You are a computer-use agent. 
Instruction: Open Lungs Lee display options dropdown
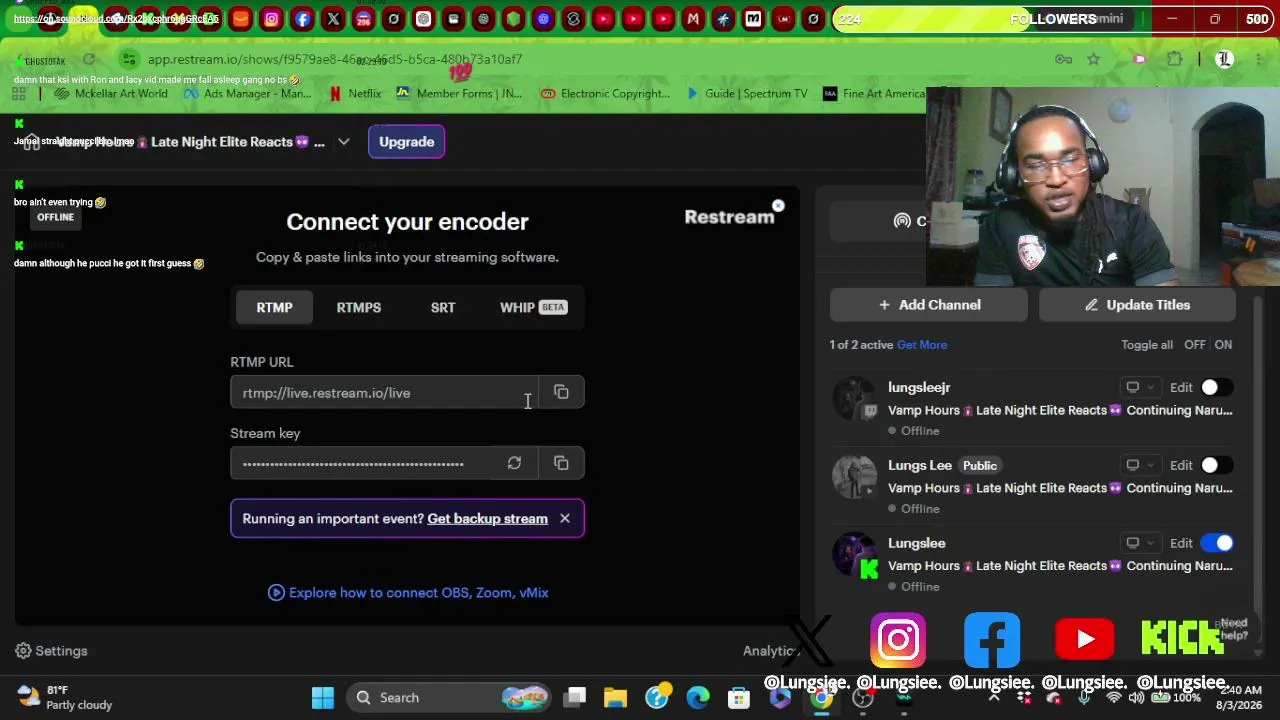click(1140, 465)
